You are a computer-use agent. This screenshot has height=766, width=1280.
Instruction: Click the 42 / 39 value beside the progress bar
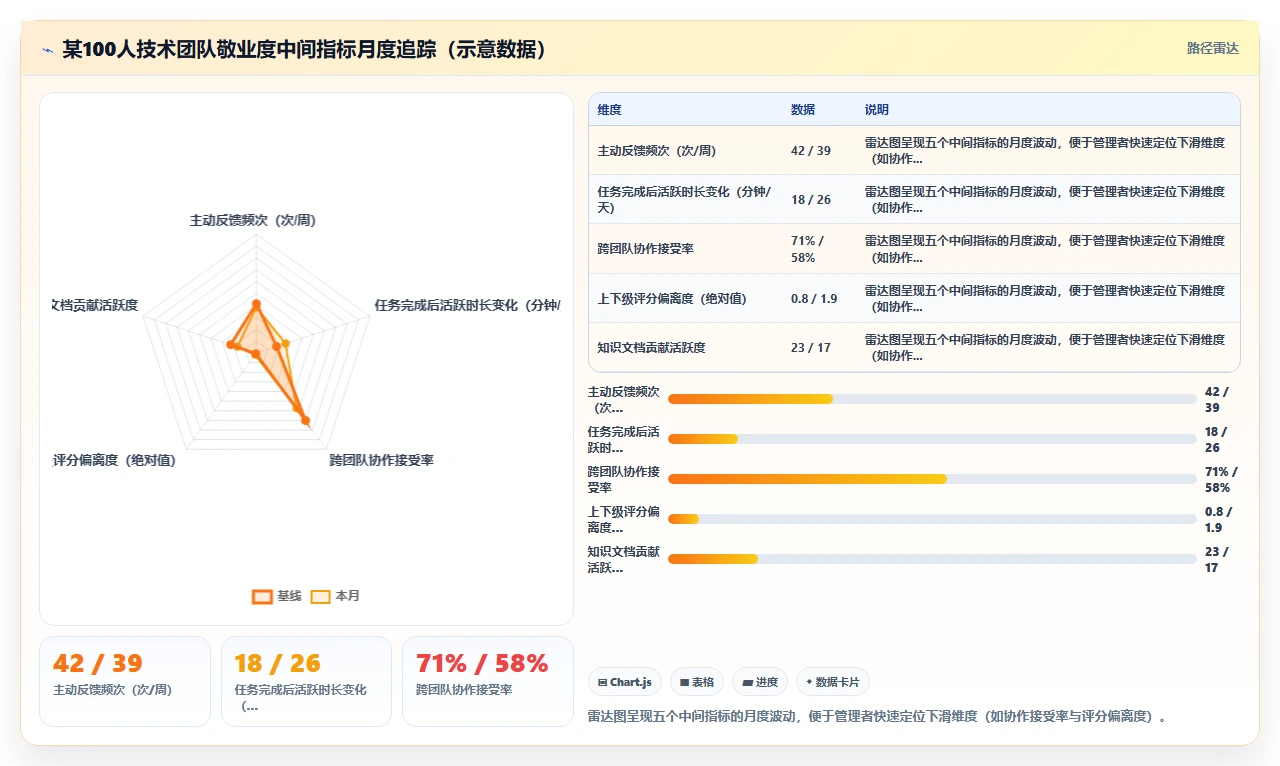[1218, 399]
